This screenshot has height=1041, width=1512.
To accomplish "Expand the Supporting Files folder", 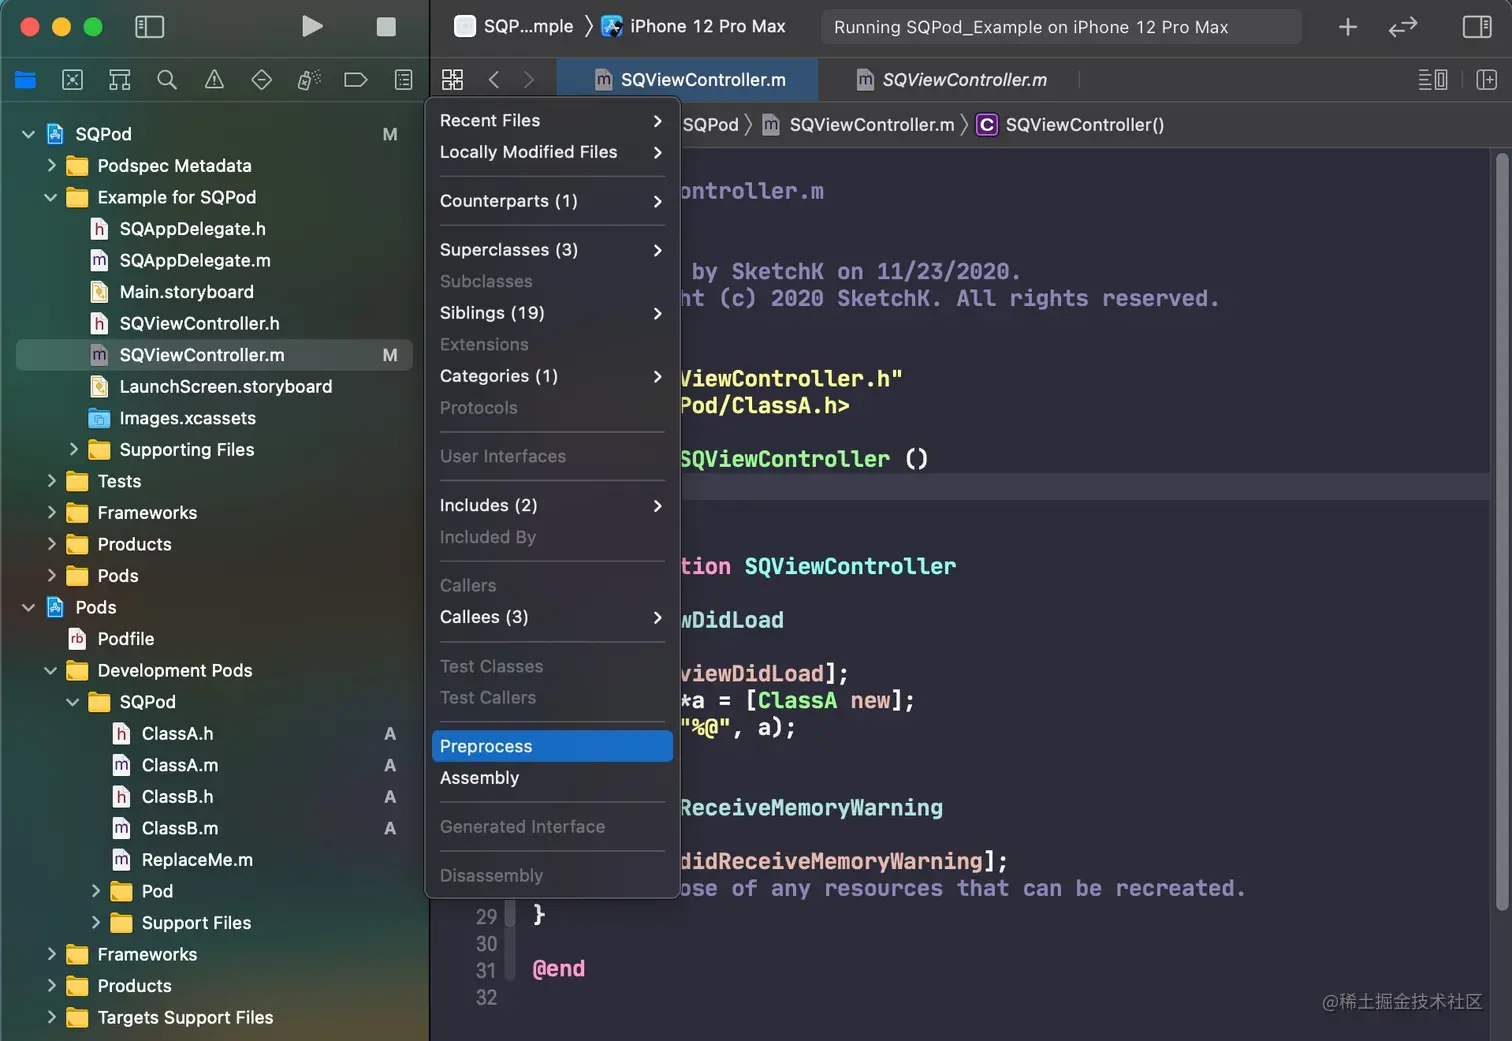I will 73,449.
